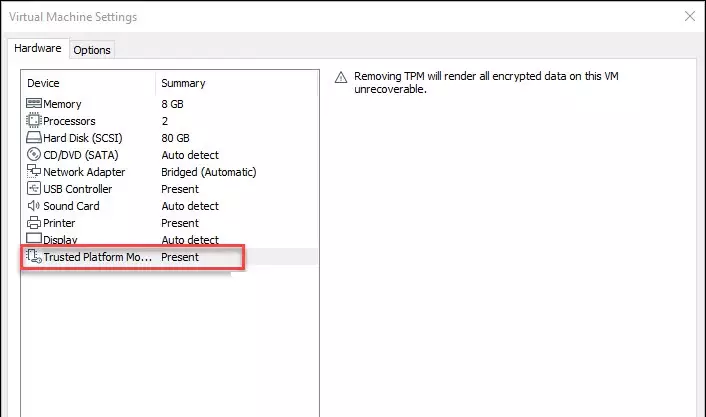
Task: Click Auto detect summary for Display
Action: click(190, 240)
